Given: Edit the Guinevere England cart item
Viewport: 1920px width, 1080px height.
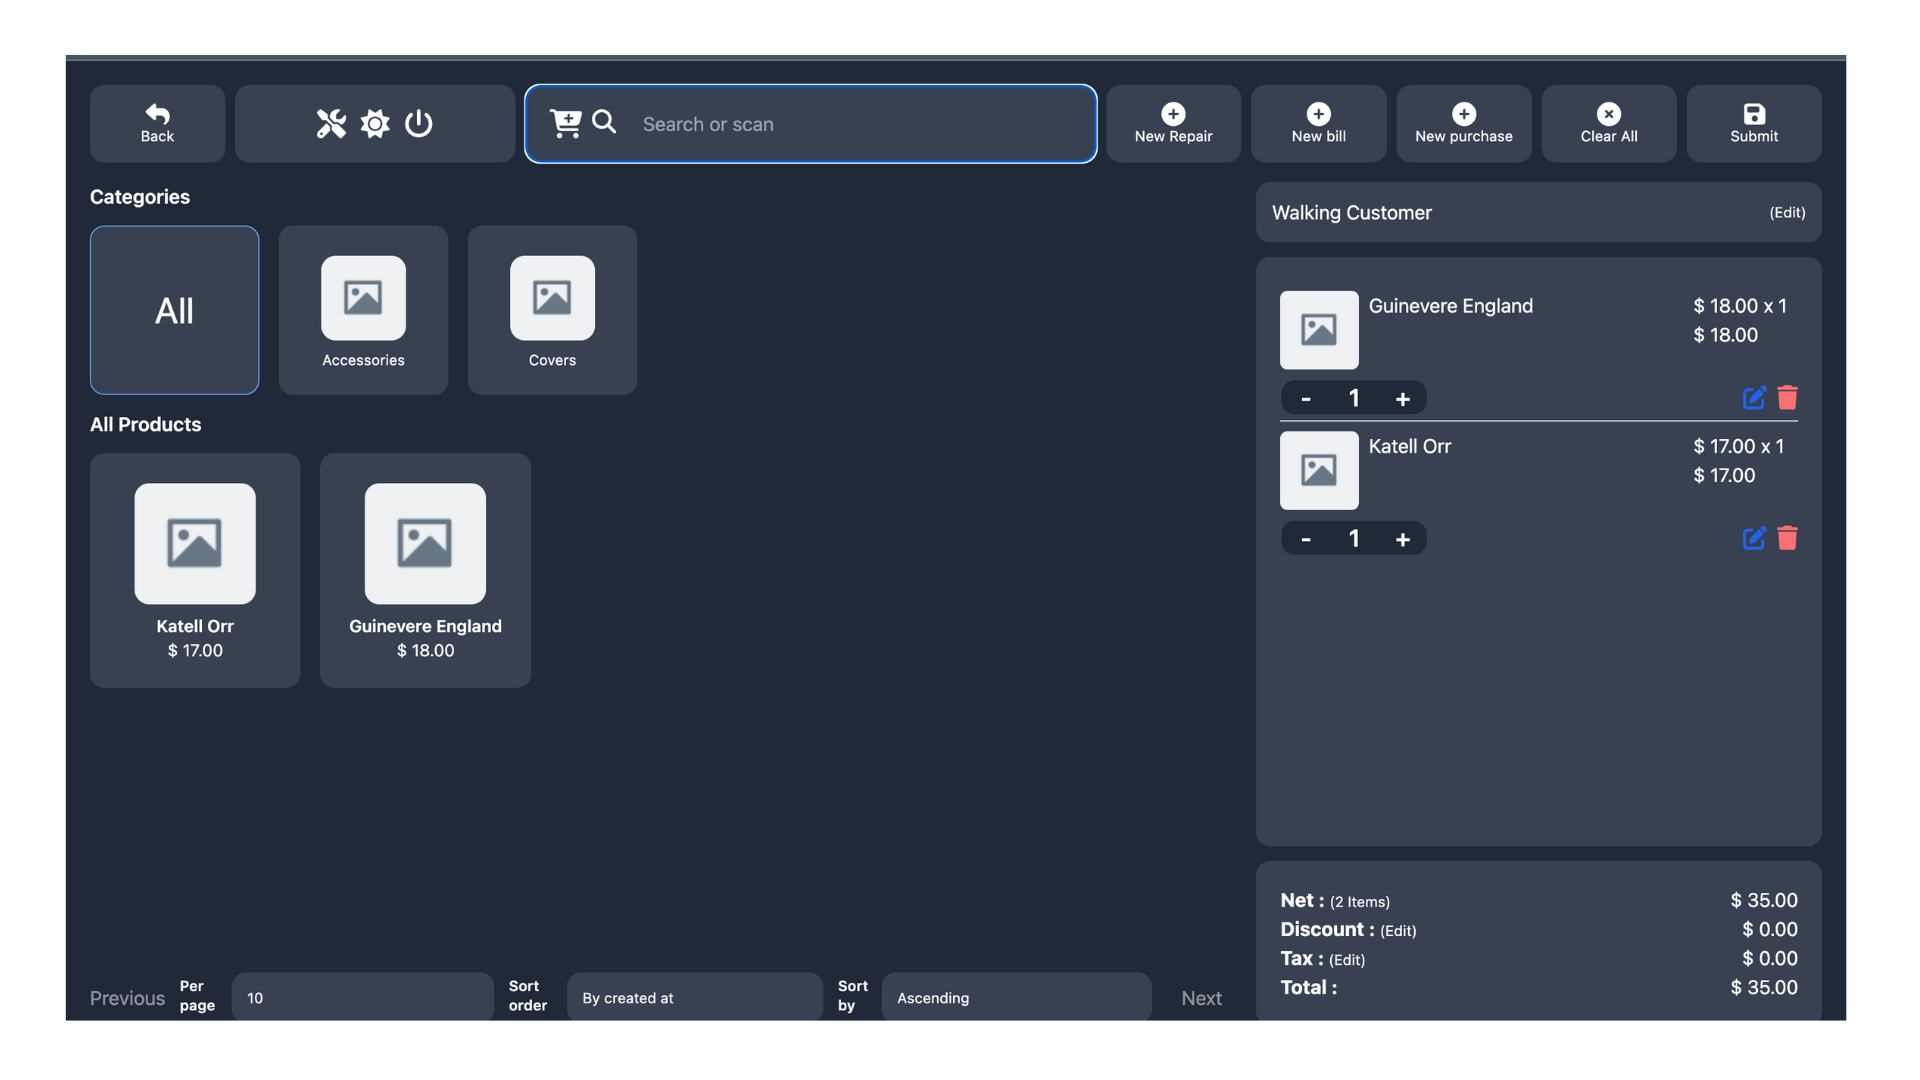Looking at the screenshot, I should click(1754, 398).
